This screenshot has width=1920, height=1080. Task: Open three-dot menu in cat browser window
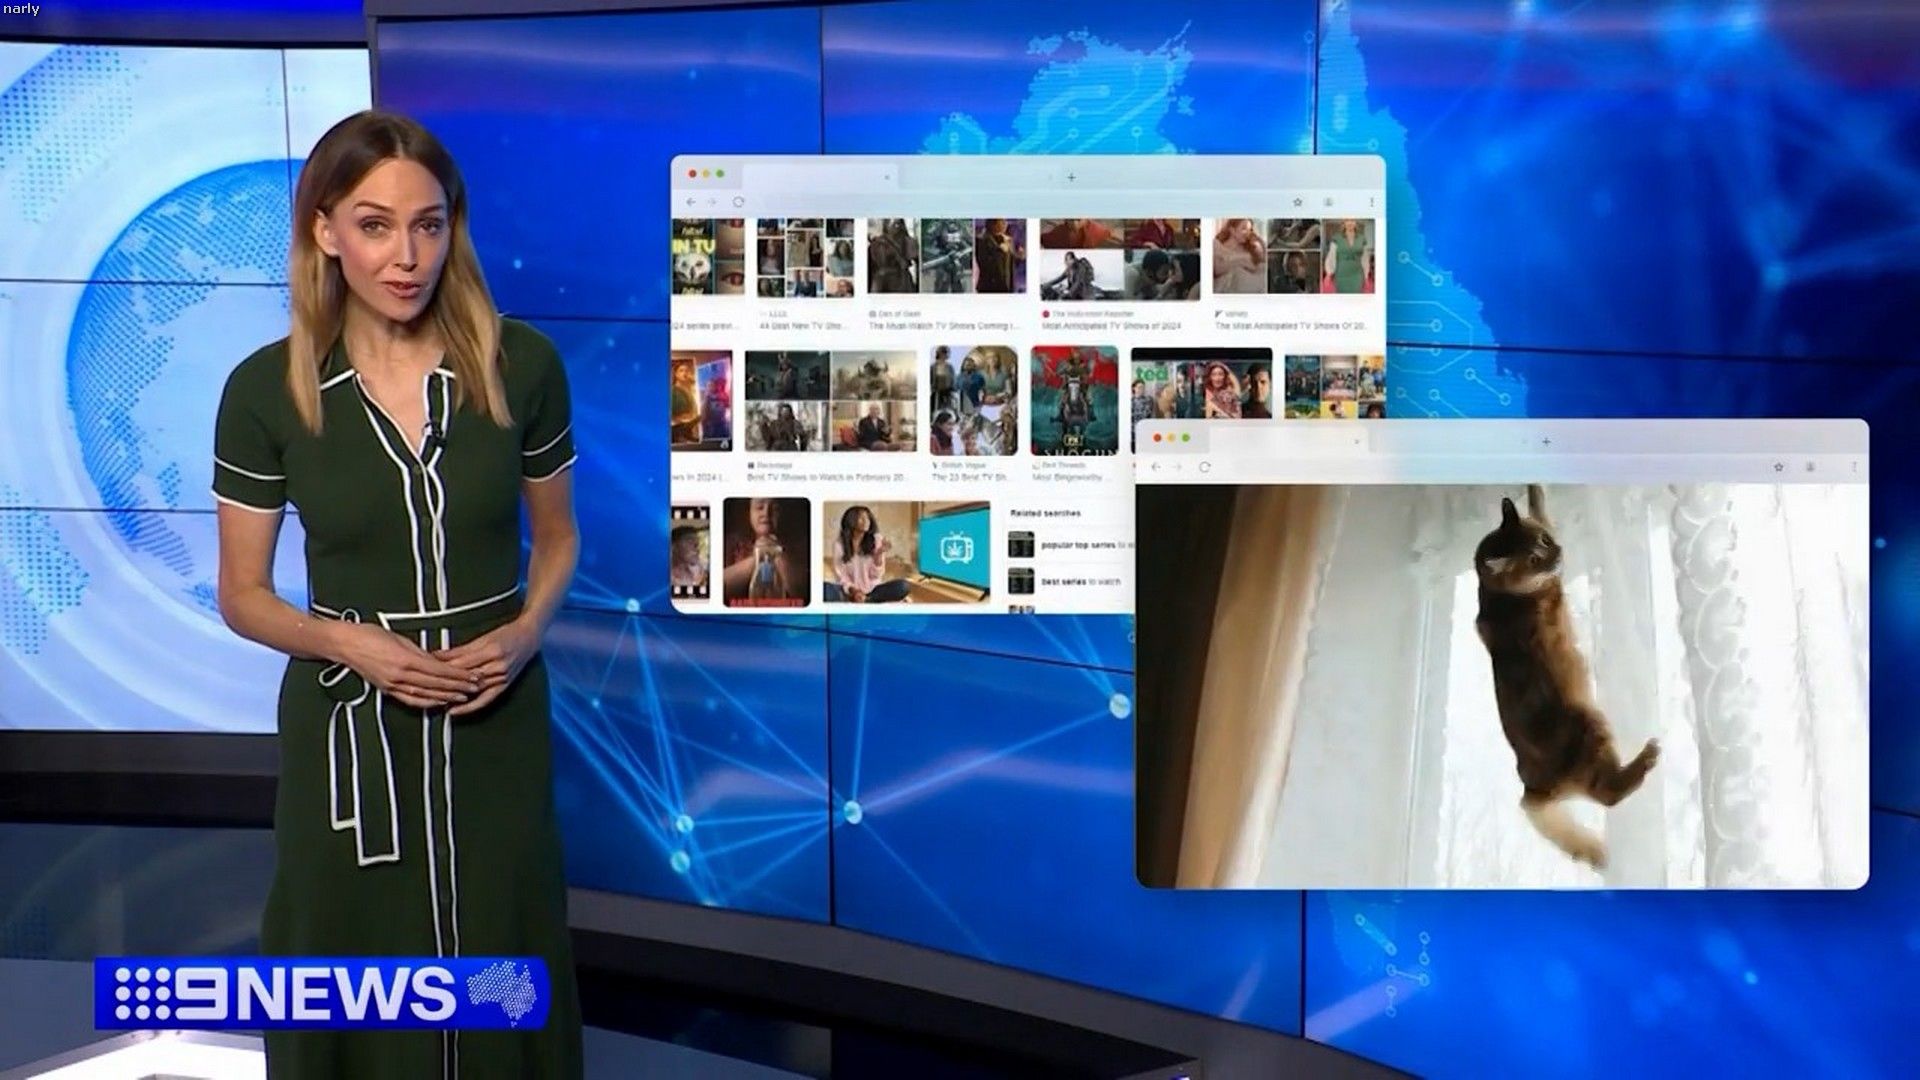(1853, 467)
